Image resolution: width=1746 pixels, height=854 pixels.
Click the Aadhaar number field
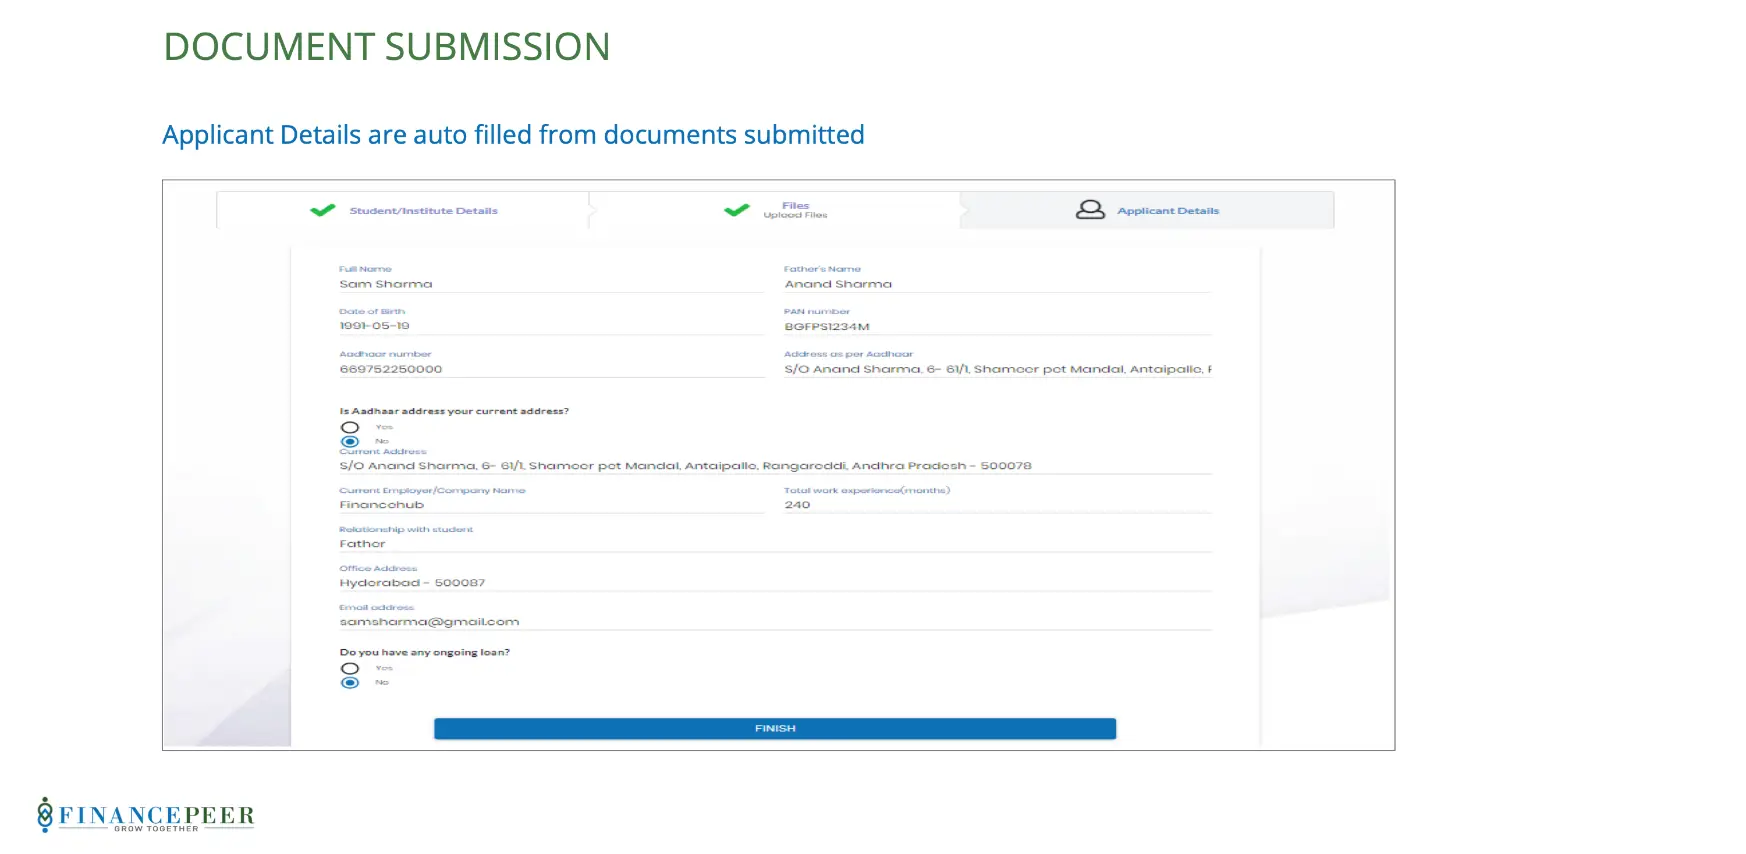[552, 369]
